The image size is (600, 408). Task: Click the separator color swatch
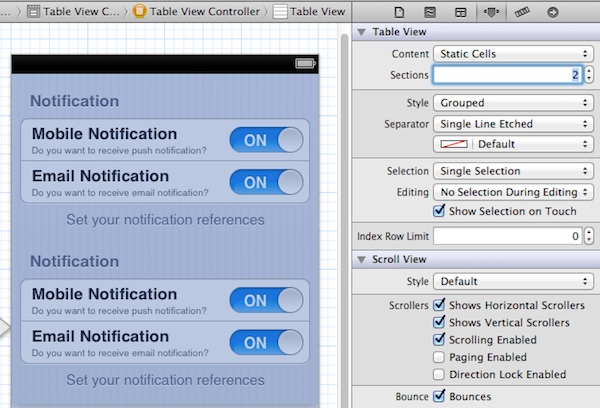click(x=463, y=144)
